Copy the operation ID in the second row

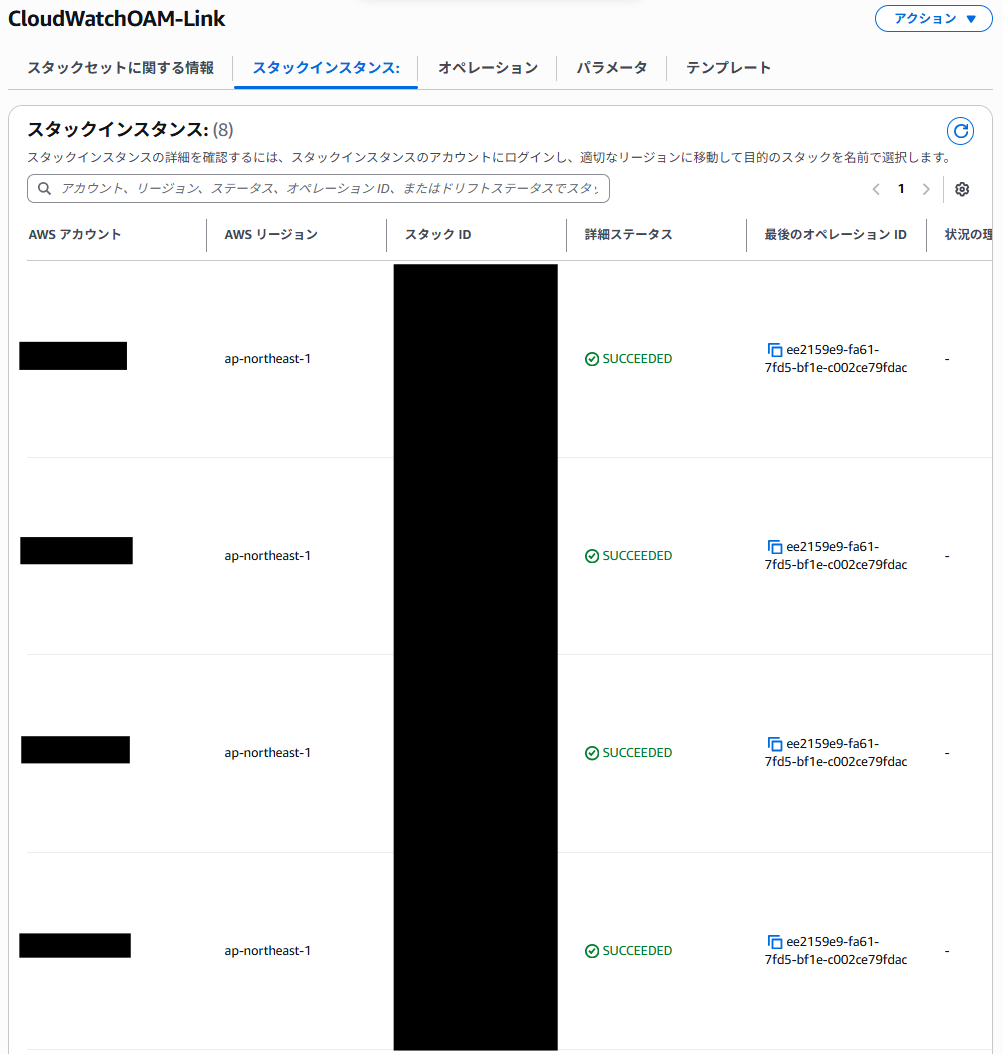pos(774,547)
